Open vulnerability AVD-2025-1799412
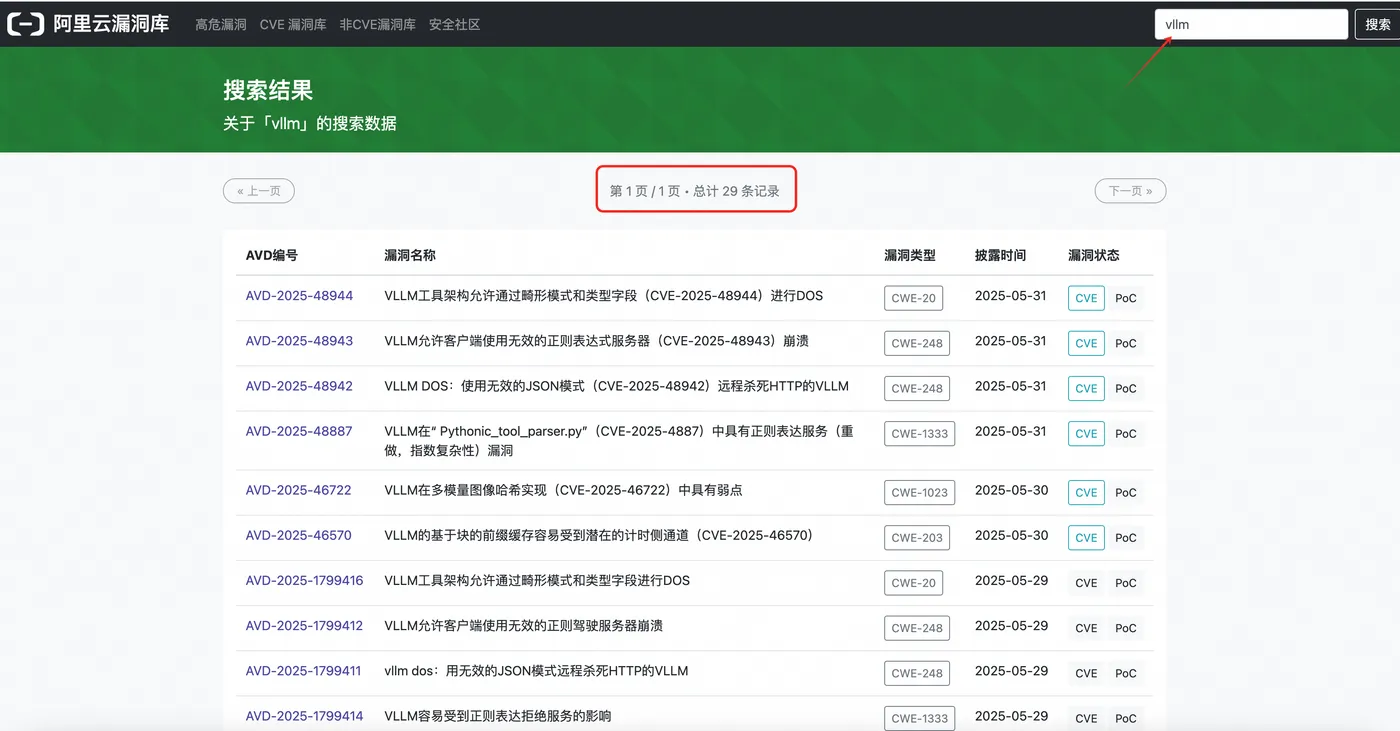The height and width of the screenshot is (731, 1400). pyautogui.click(x=305, y=625)
